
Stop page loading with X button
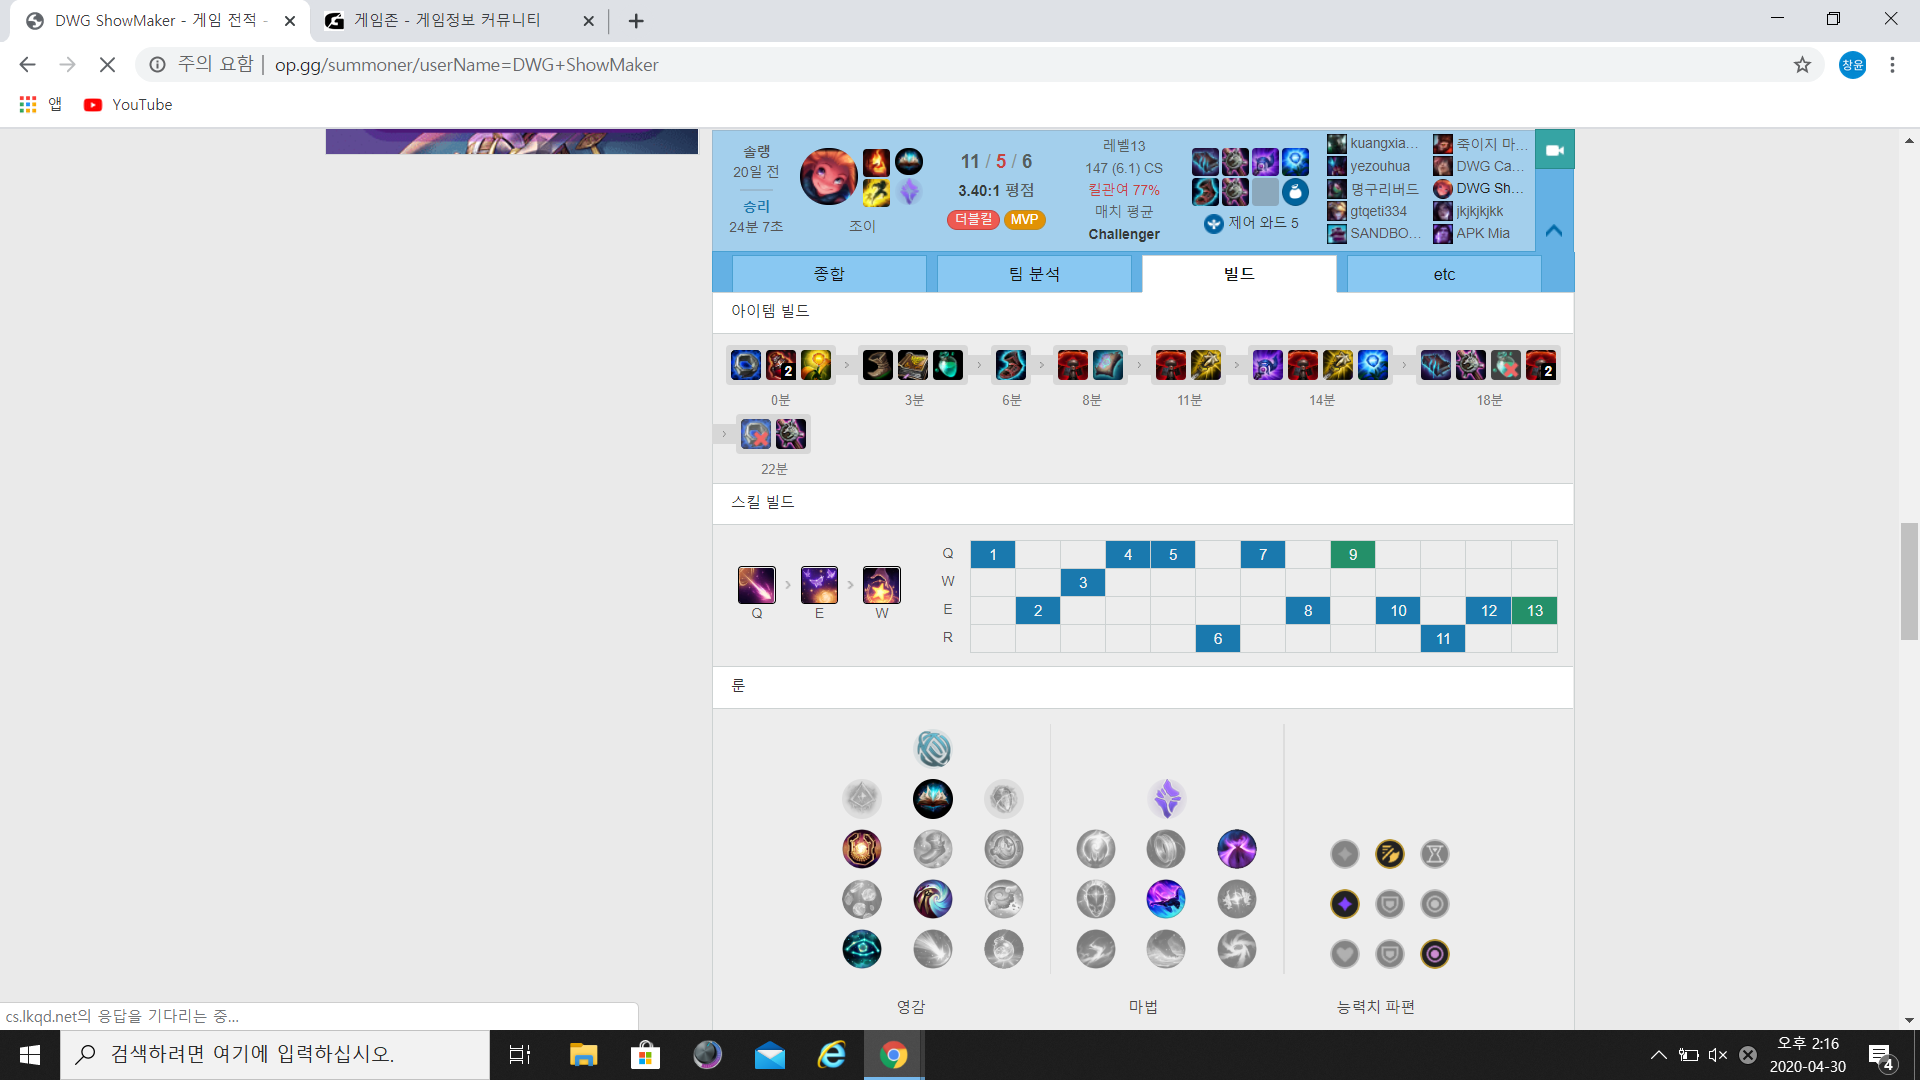pos(107,65)
